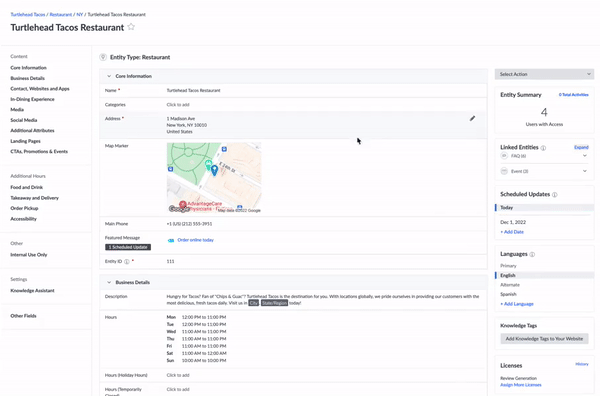This screenshot has width=600, height=396.
Task: Select Today in Scheduled Updates
Action: click(545, 208)
